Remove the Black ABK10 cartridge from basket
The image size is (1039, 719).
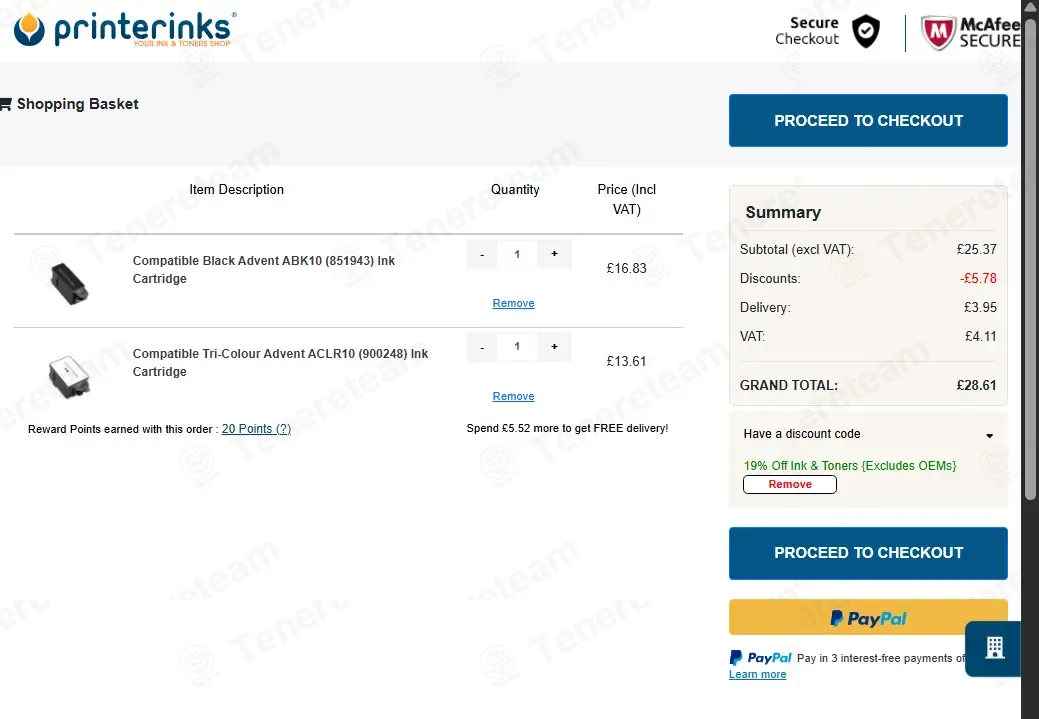(x=513, y=304)
